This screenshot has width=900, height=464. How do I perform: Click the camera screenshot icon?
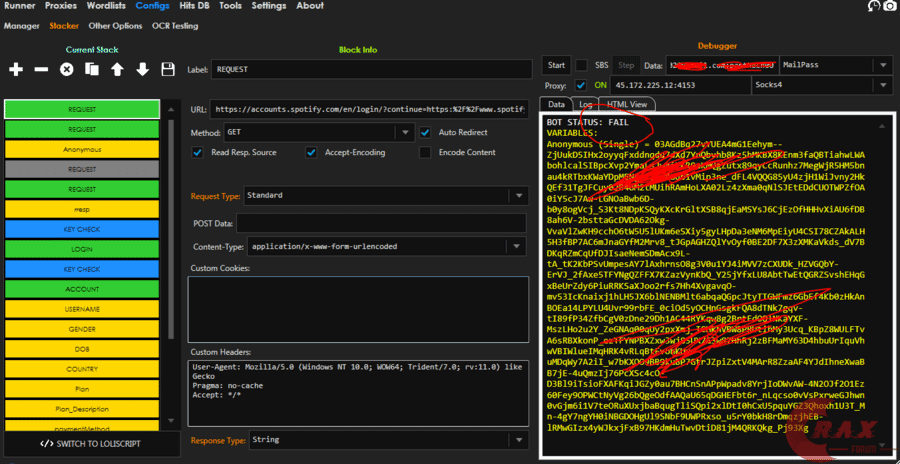pyautogui.click(x=887, y=7)
